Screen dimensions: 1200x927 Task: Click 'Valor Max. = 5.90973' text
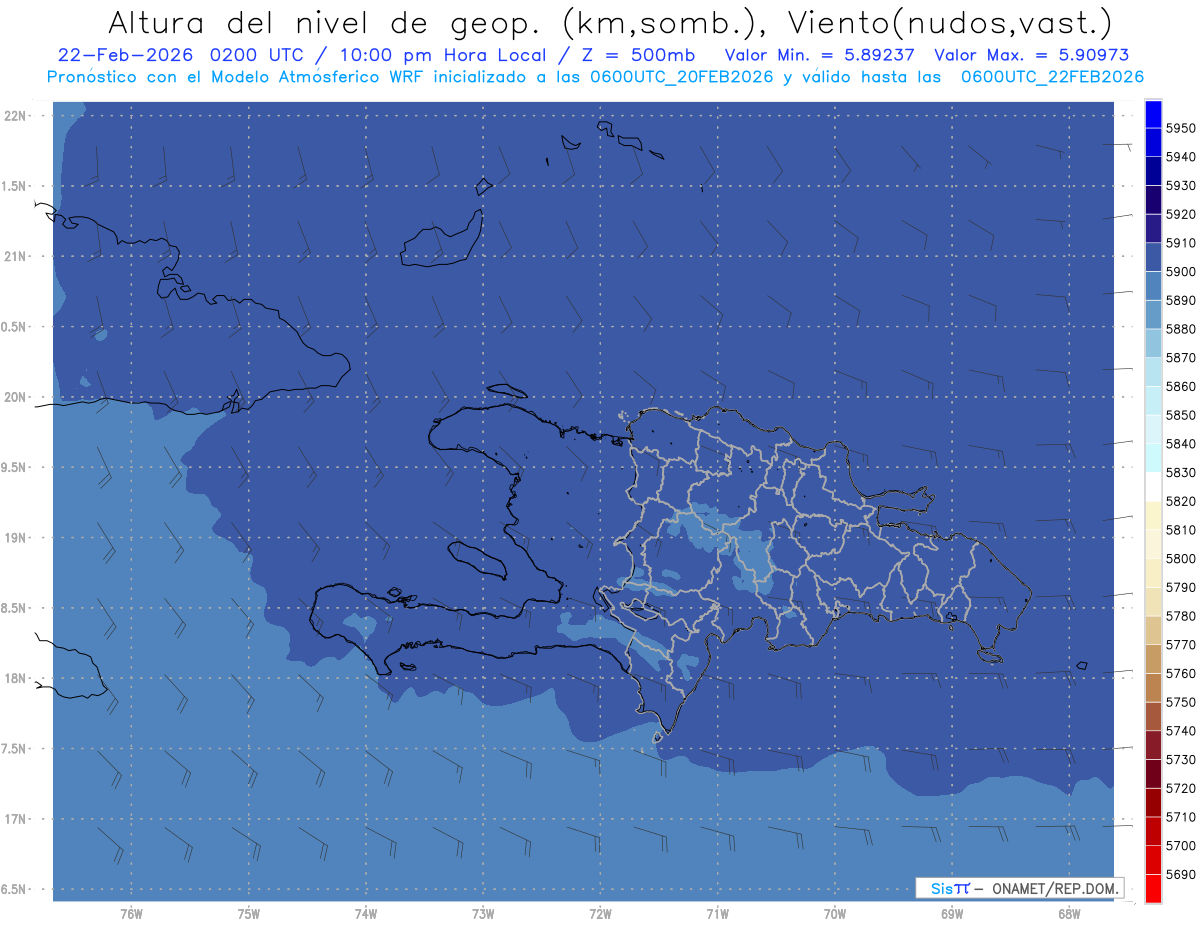1031,55
